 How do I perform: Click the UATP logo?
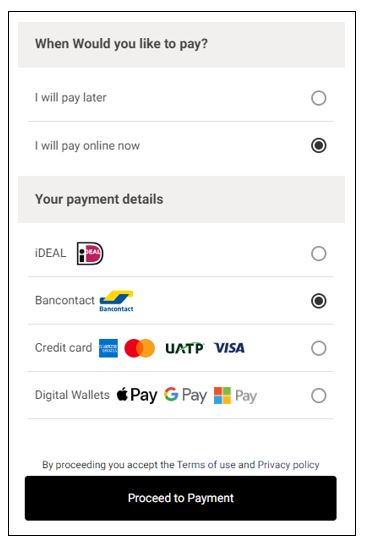(184, 348)
